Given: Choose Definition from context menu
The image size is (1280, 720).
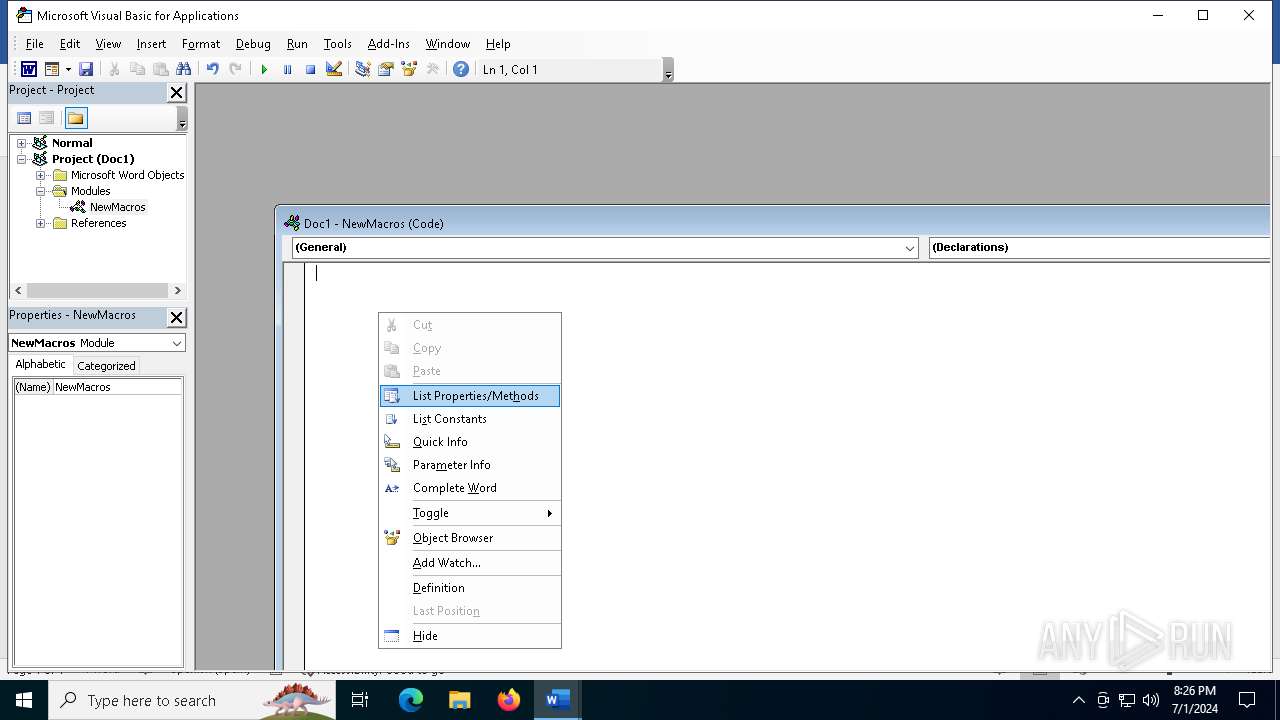Looking at the screenshot, I should (x=470, y=588).
